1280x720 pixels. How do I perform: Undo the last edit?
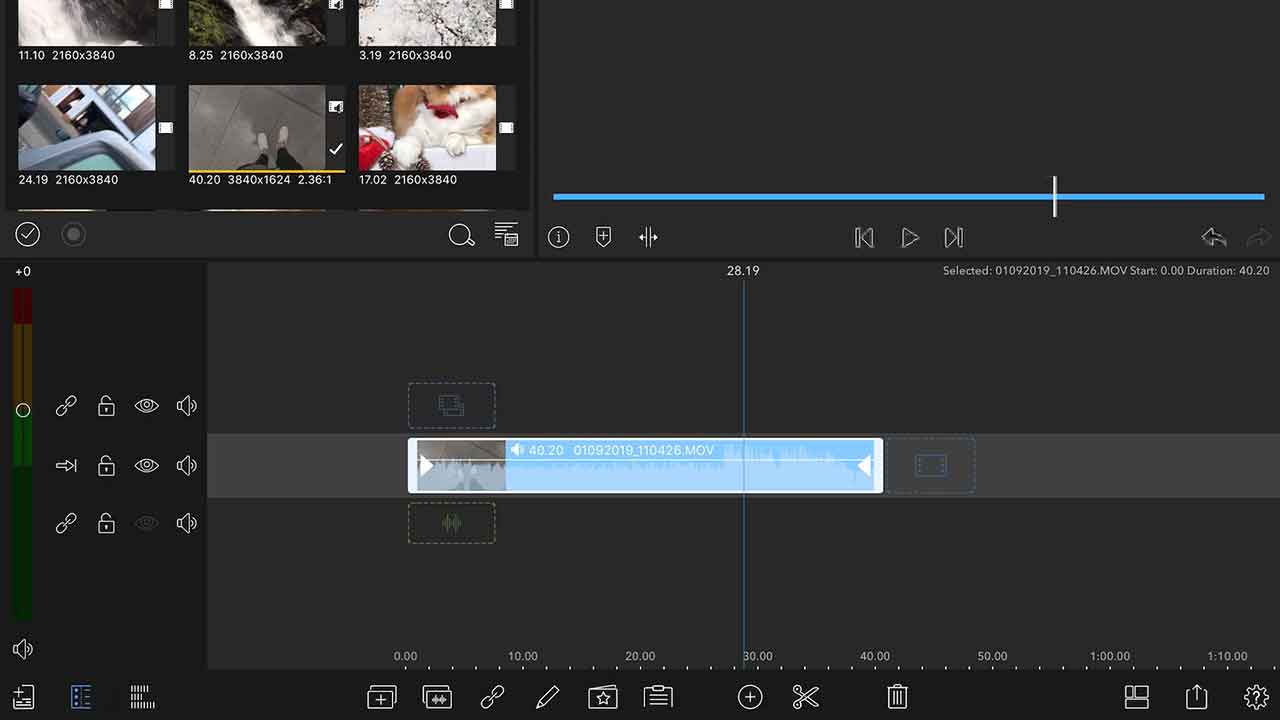[1213, 237]
